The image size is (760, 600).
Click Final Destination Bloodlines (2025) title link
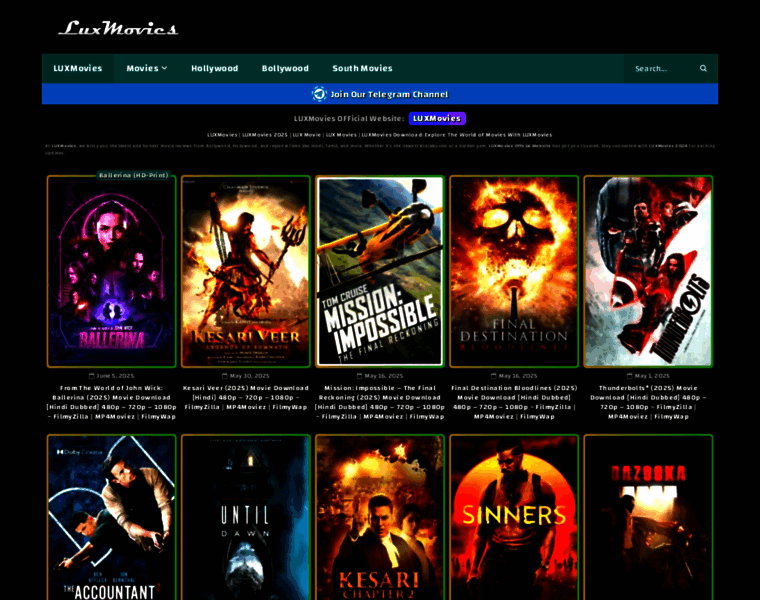tap(514, 402)
